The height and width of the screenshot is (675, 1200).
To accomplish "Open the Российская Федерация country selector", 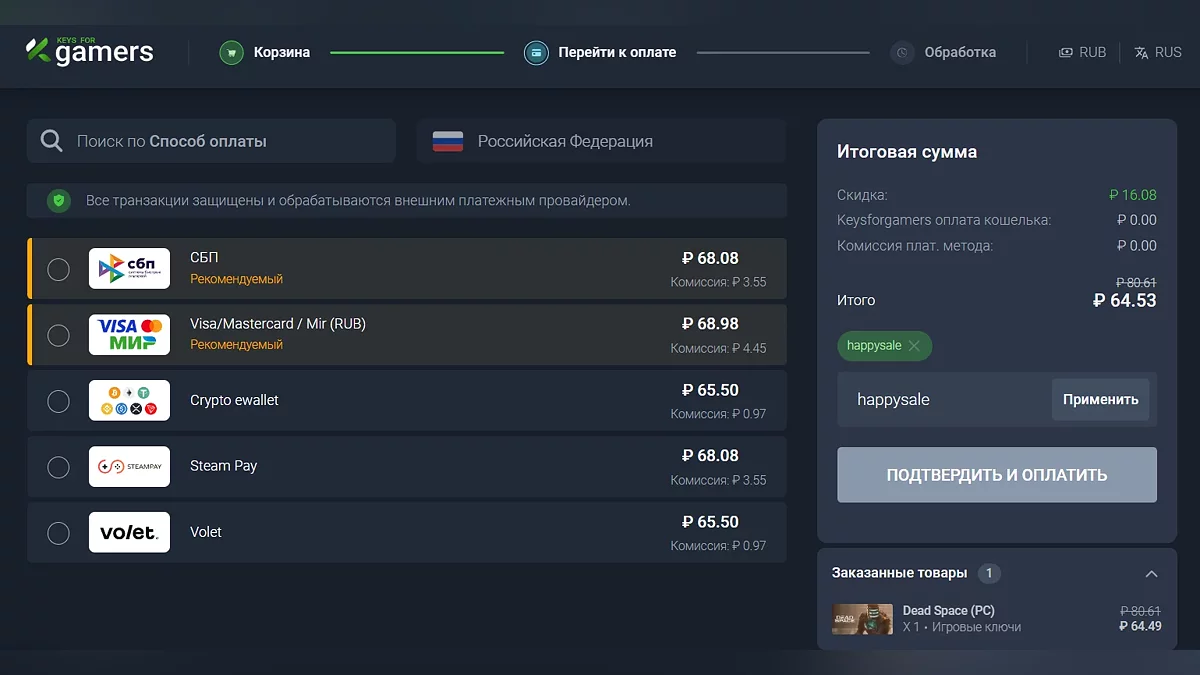I will point(601,141).
